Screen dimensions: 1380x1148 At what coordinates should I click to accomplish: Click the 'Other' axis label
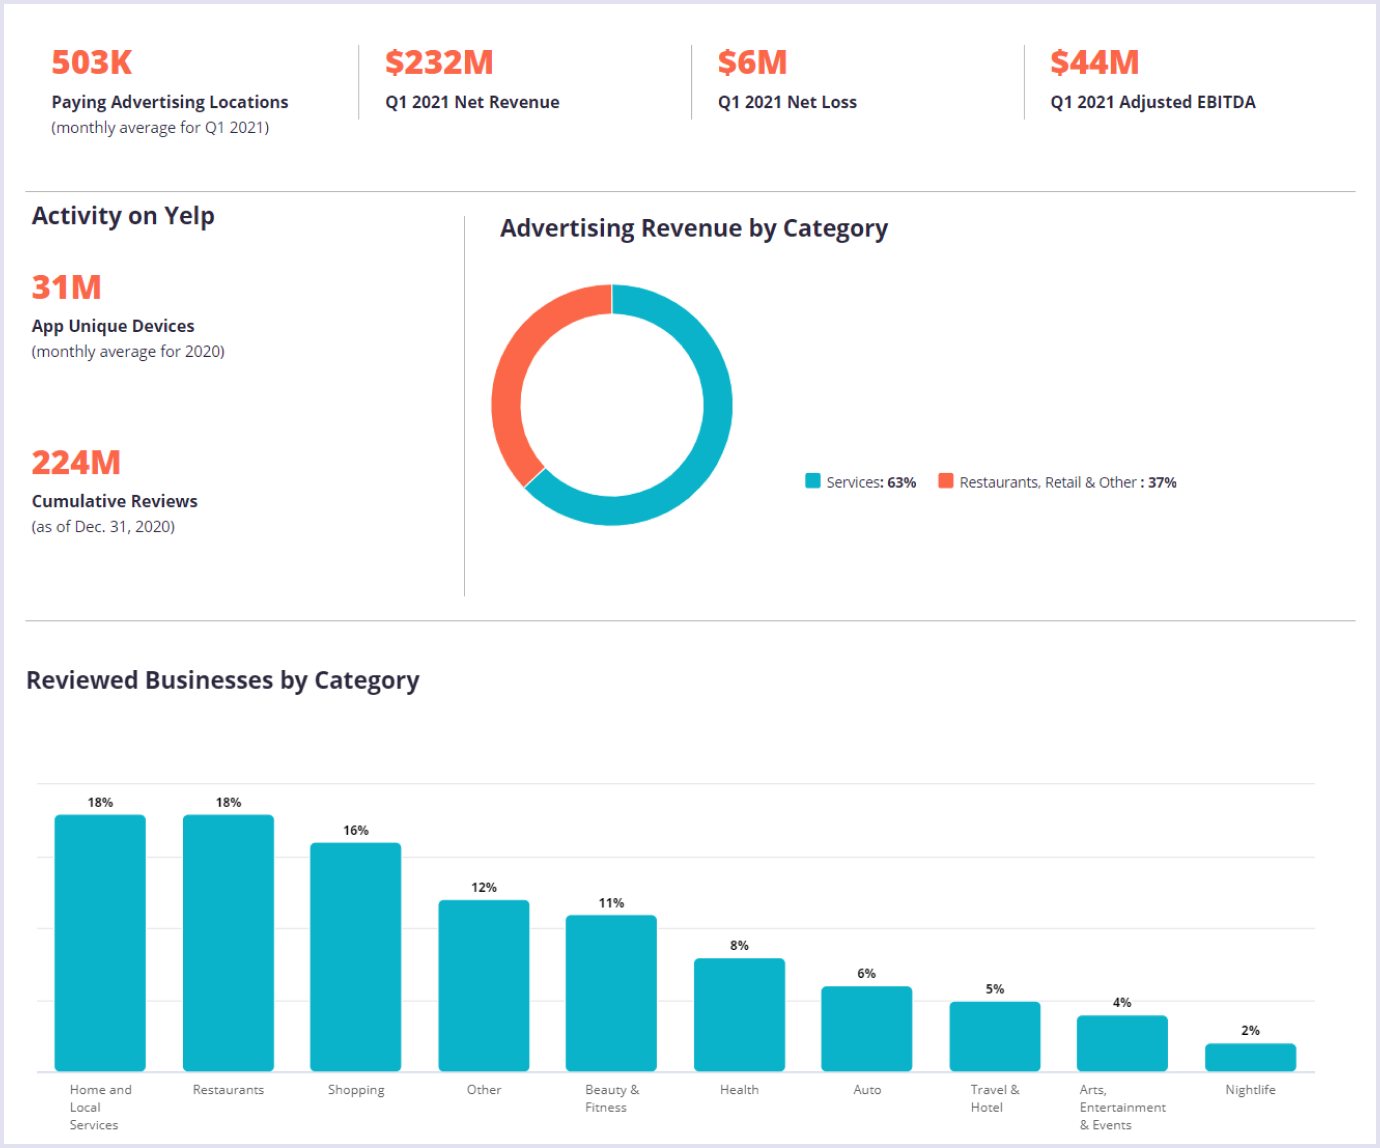pyautogui.click(x=484, y=1090)
